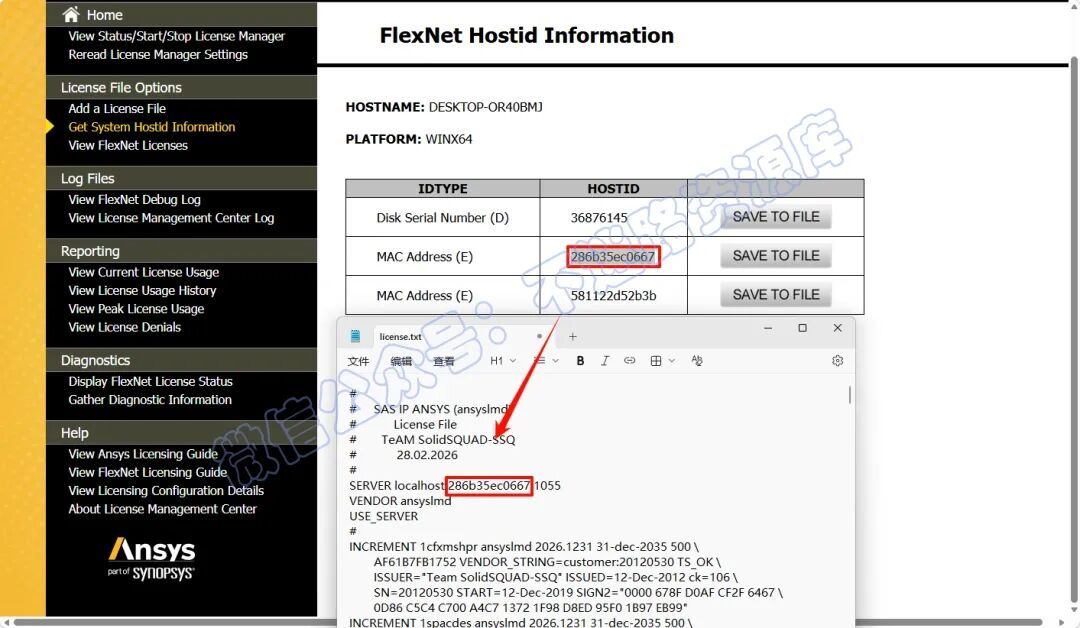Click the Disk Serial Number (D) cell
1080x628 pixels.
[442, 218]
